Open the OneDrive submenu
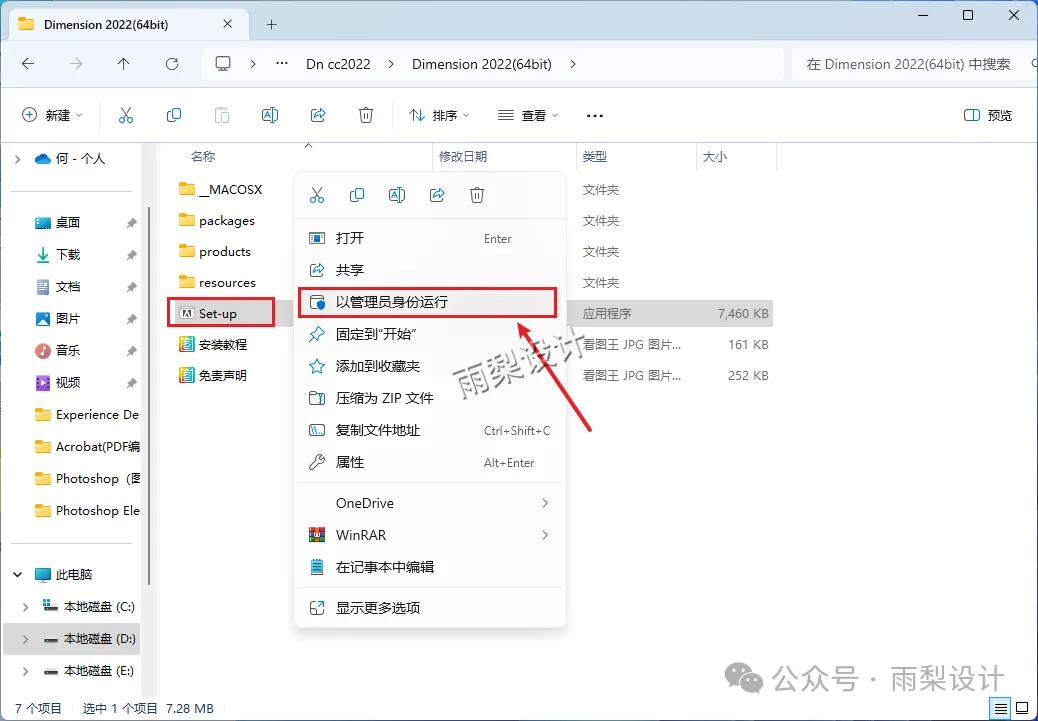The height and width of the screenshot is (721, 1038). click(430, 503)
